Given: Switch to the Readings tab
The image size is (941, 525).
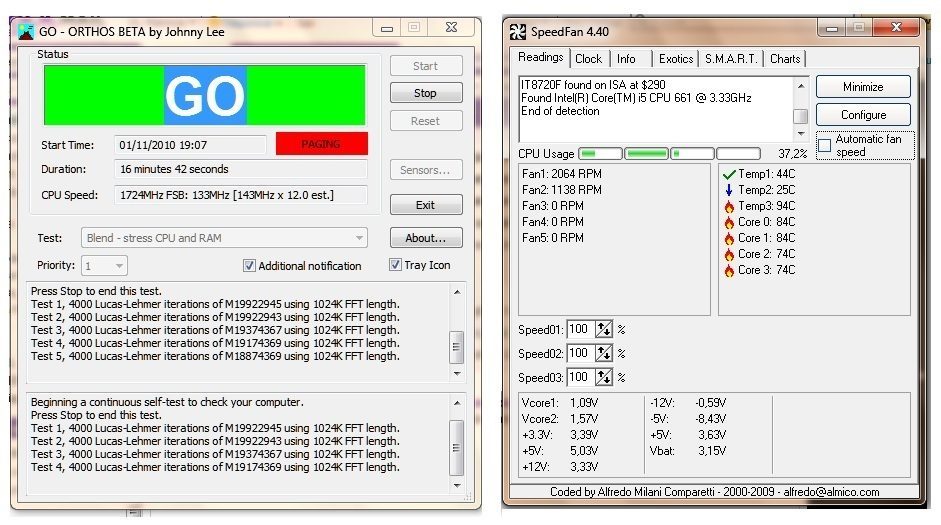Looking at the screenshot, I should (541, 57).
